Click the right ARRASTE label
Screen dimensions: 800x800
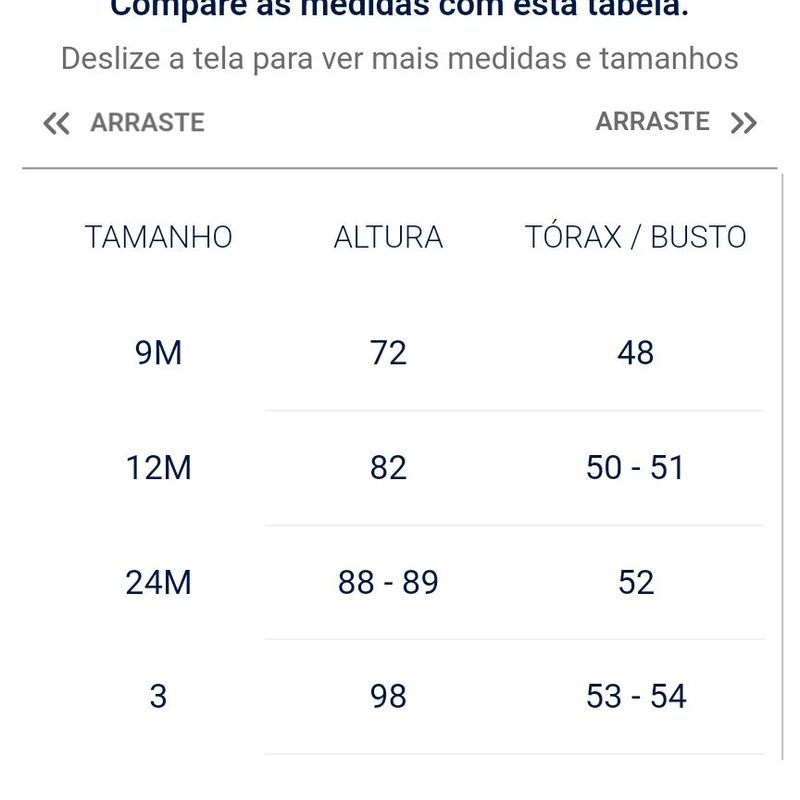pos(652,121)
